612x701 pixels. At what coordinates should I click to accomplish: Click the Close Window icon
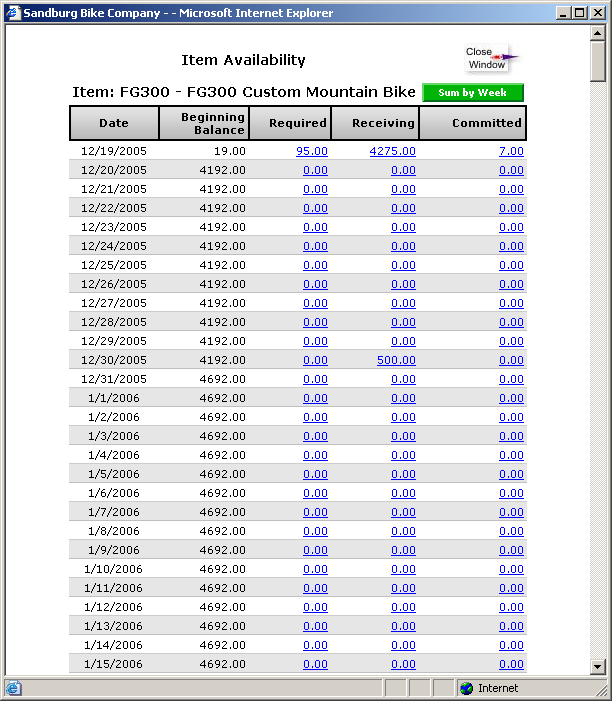(x=488, y=59)
